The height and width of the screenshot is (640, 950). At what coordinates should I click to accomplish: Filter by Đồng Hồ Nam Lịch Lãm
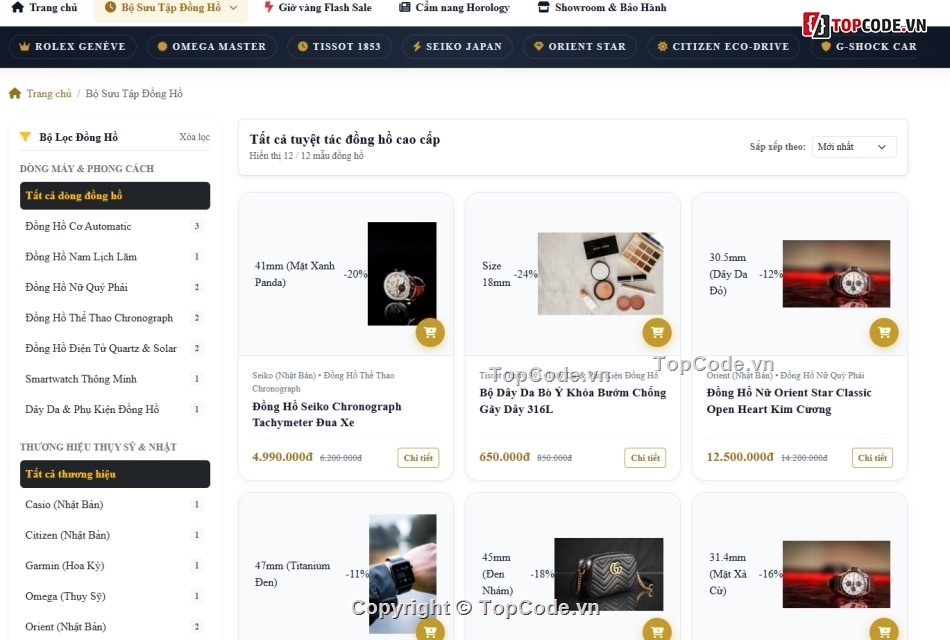click(x=115, y=256)
